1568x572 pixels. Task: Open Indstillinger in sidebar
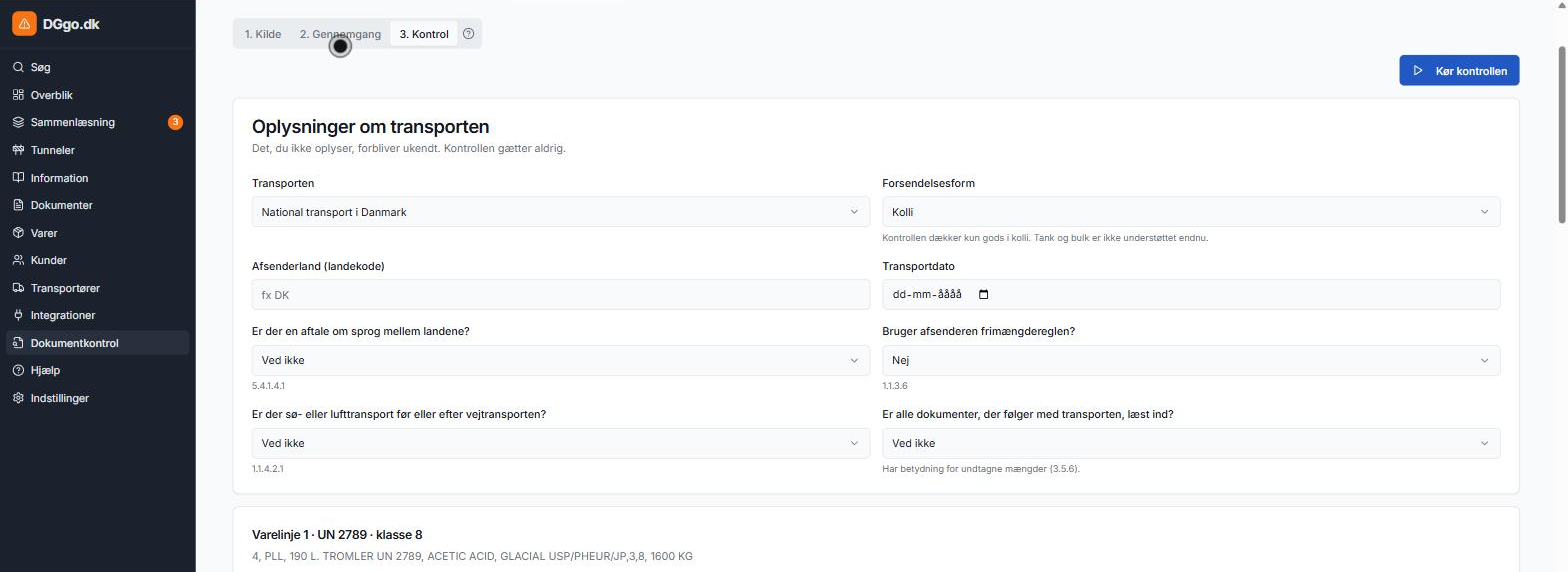coord(97,398)
